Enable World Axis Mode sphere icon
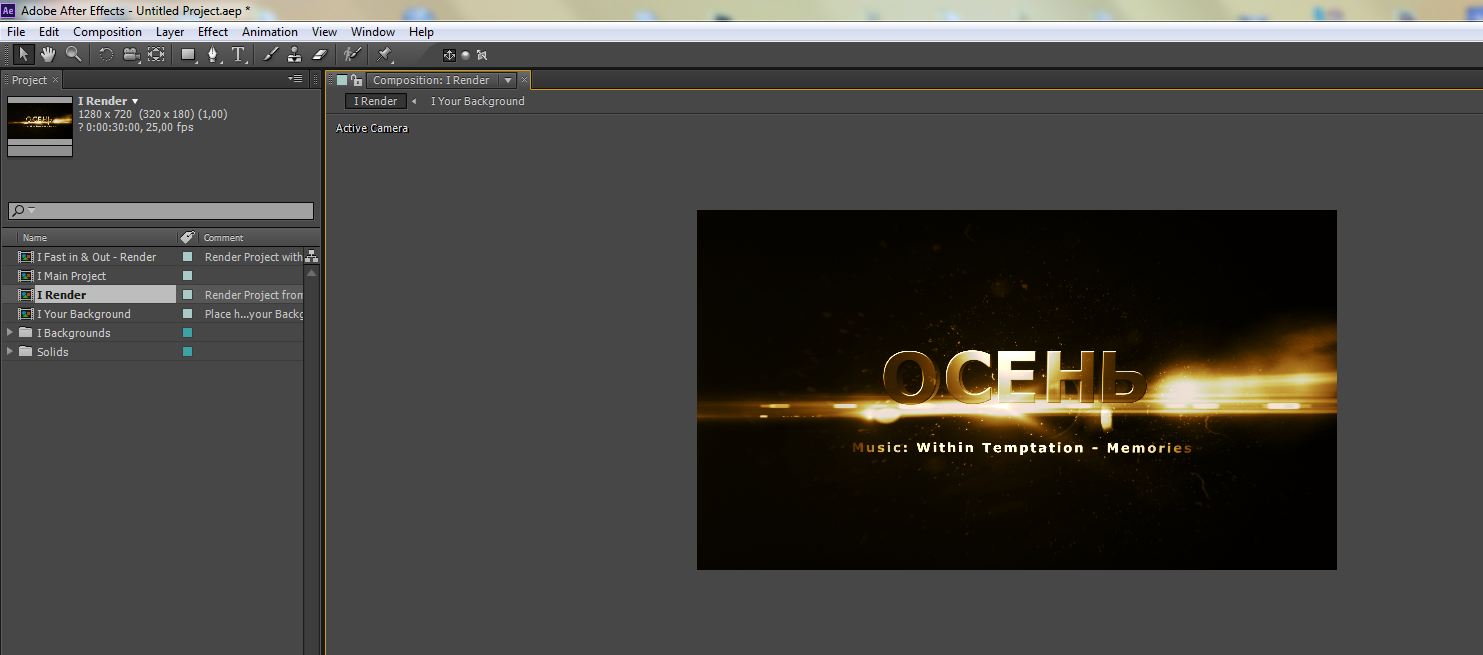 pyautogui.click(x=465, y=55)
